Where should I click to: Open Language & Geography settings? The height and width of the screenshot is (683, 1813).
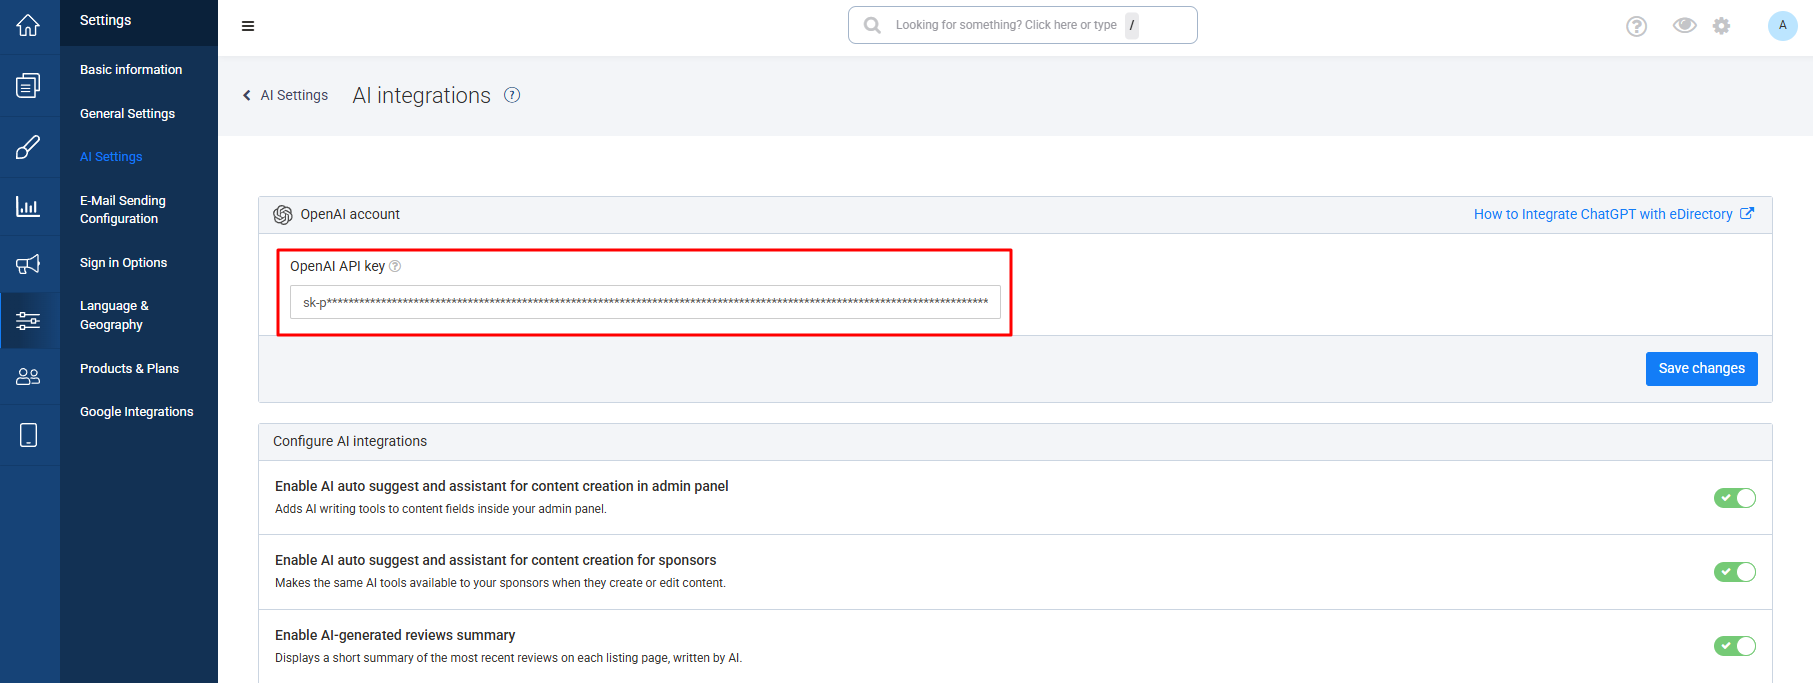click(114, 315)
